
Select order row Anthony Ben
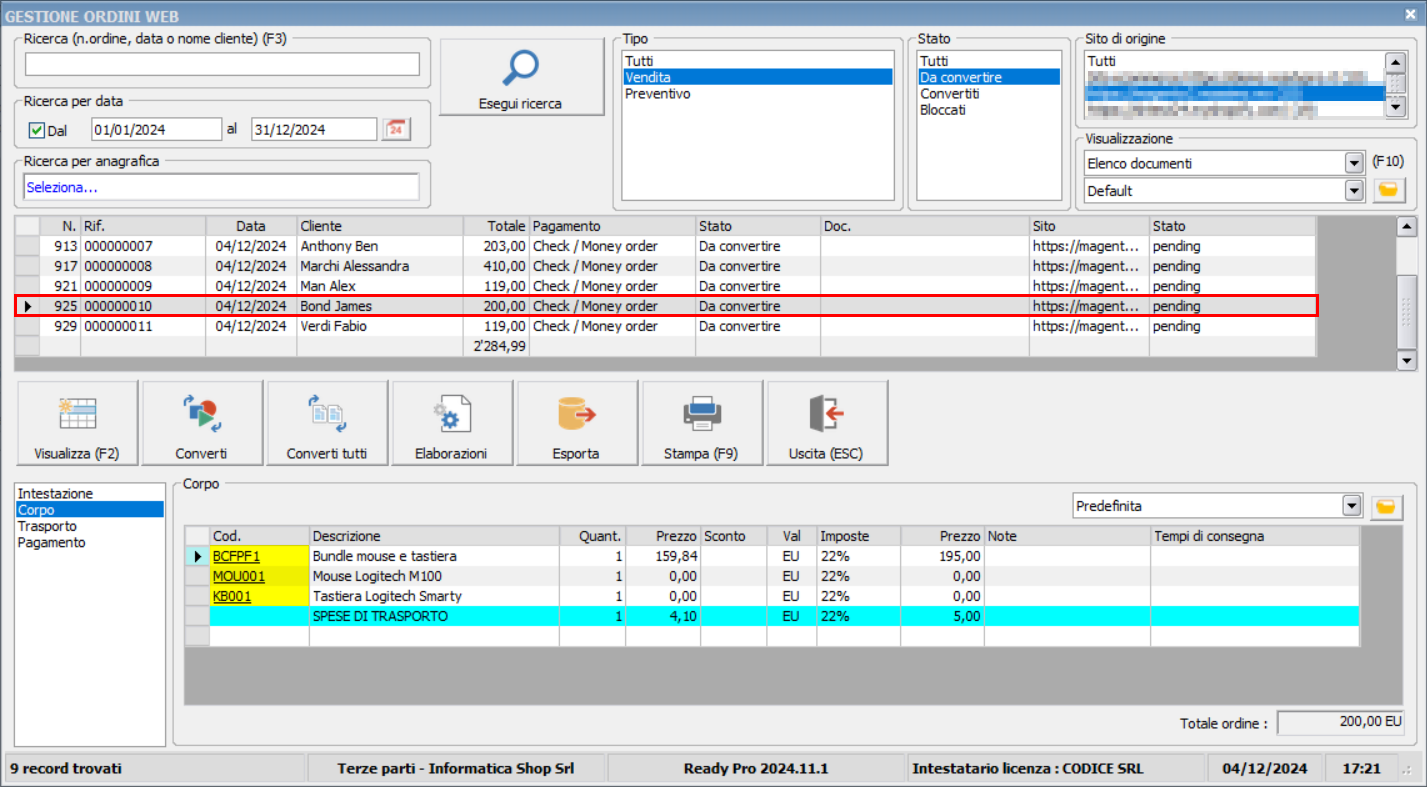tap(666, 246)
